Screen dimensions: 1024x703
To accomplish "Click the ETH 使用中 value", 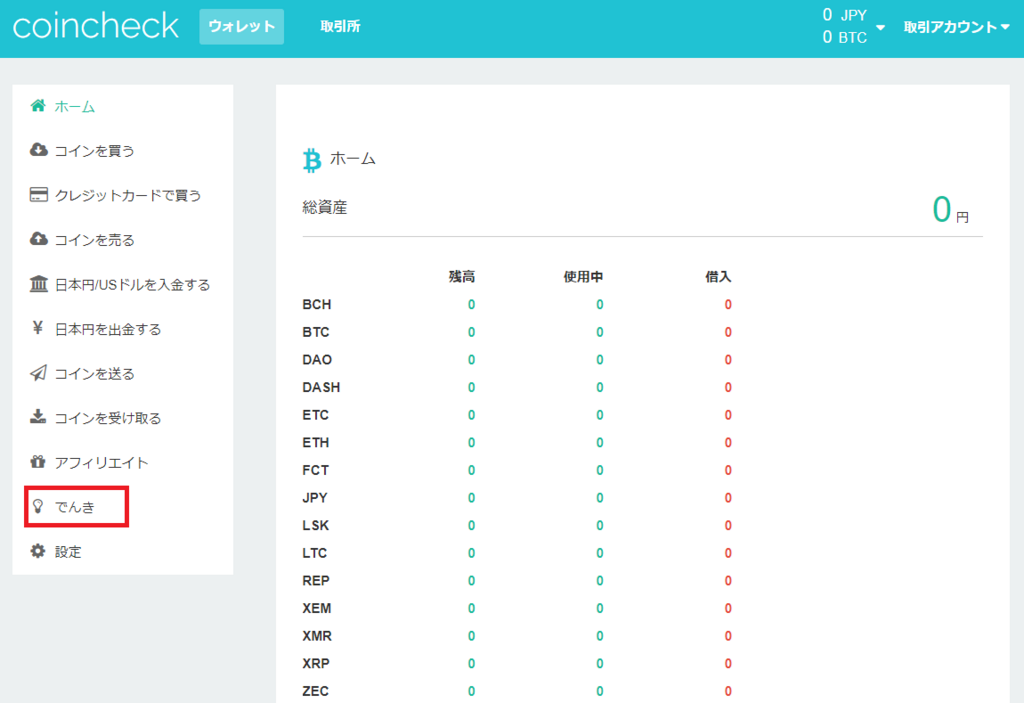I will tap(600, 442).
